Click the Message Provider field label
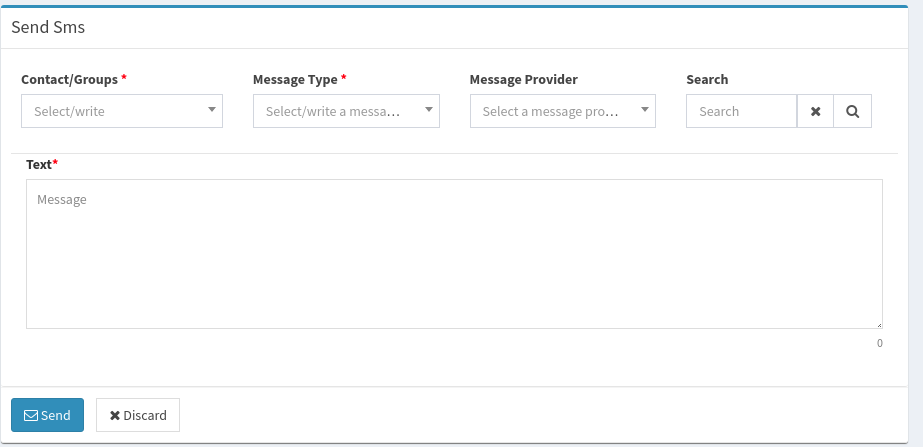Image resolution: width=923 pixels, height=447 pixels. pyautogui.click(x=523, y=80)
